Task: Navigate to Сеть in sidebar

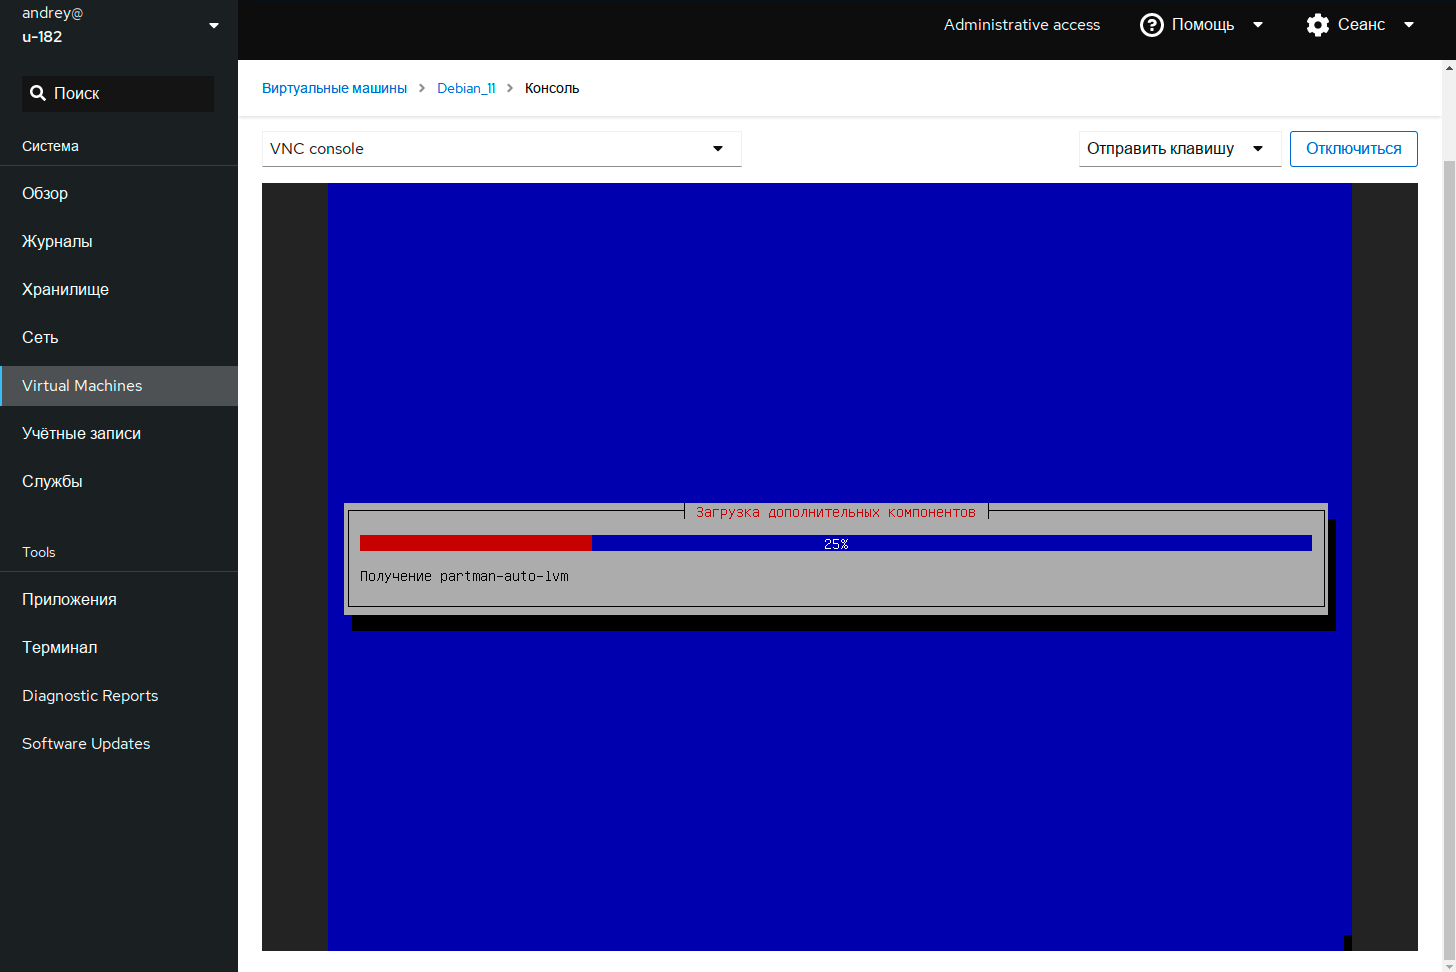Action: (40, 337)
